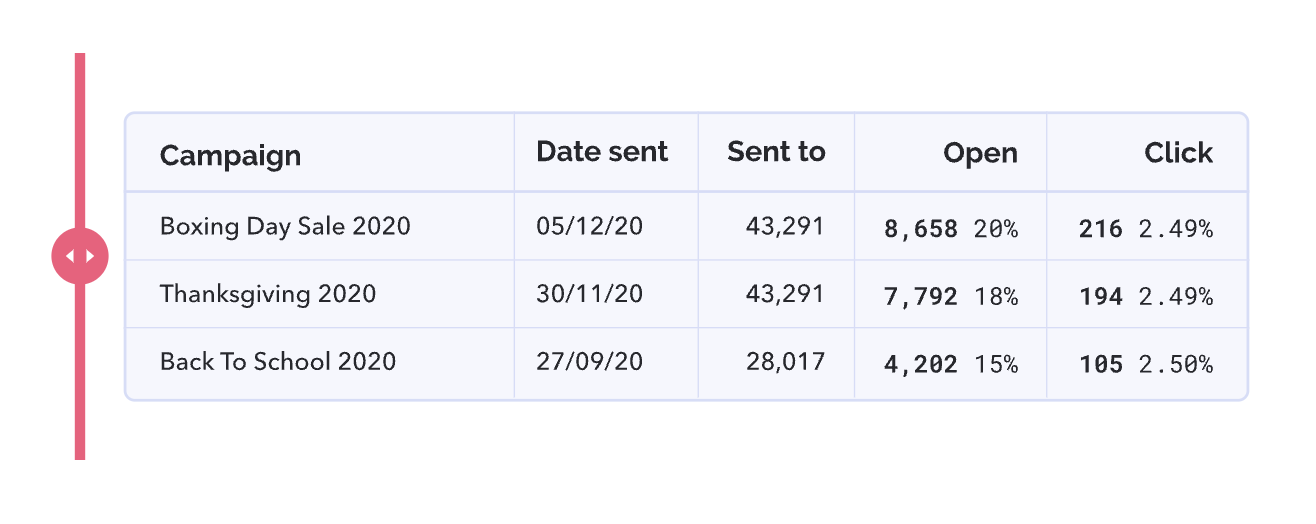Image resolution: width=1316 pixels, height=524 pixels.
Task: Select the Back To School 2020 campaign
Action: click(278, 361)
